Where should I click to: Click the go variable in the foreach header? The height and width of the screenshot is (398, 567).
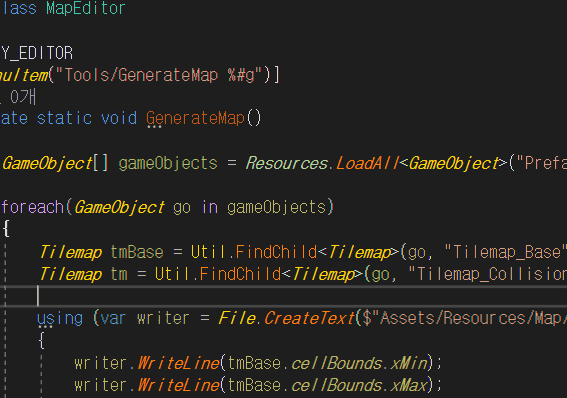(182, 208)
